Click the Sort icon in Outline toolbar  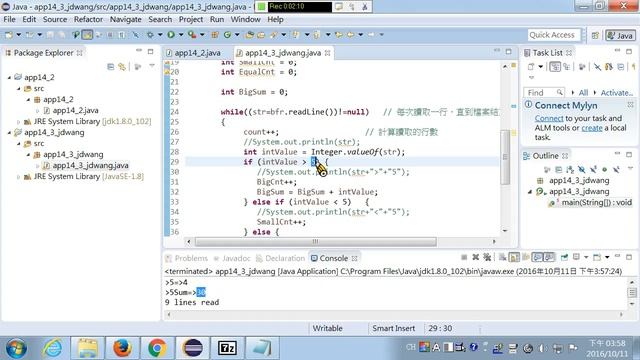tap(570, 169)
